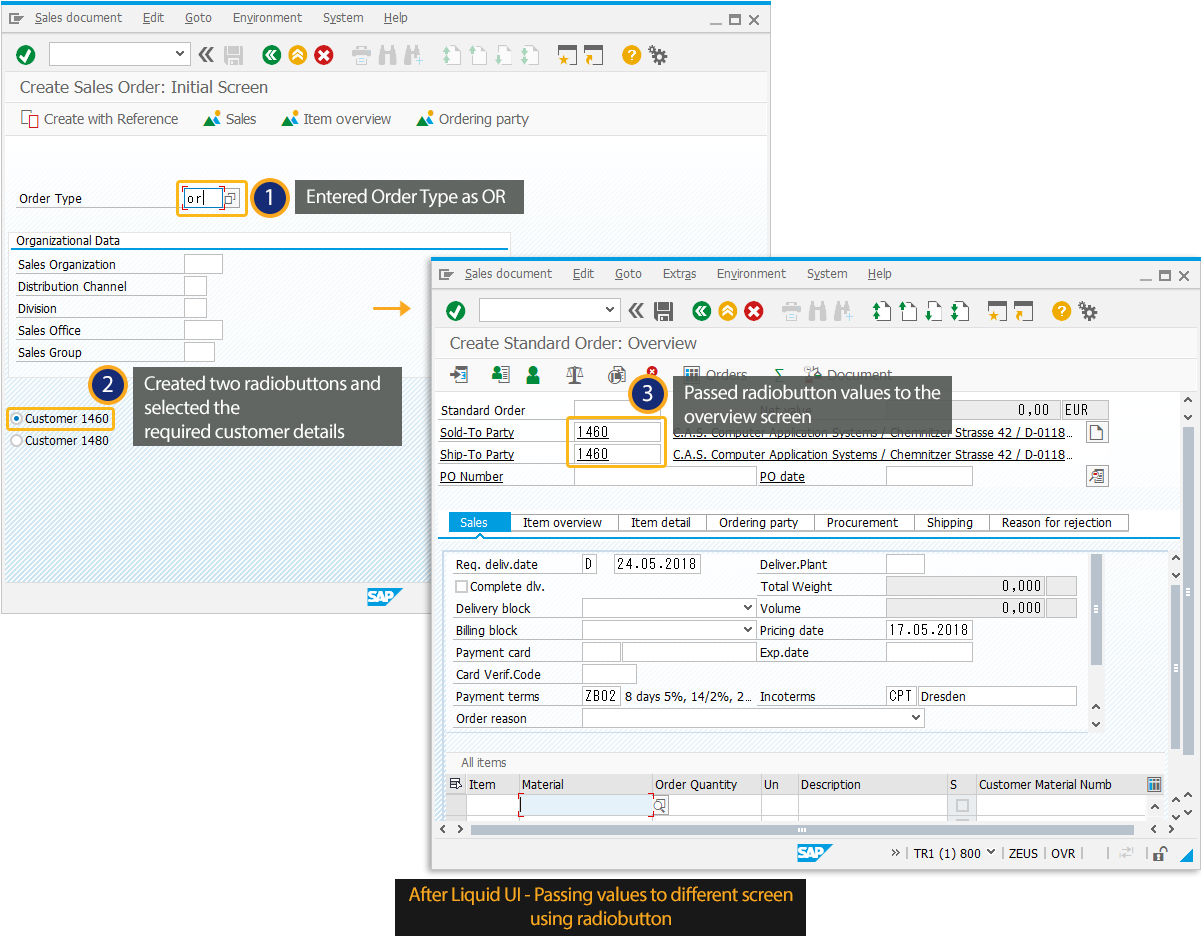Viewport: 1201px width, 936px height.
Task: Expand the Delivery block dropdown
Action: [748, 608]
